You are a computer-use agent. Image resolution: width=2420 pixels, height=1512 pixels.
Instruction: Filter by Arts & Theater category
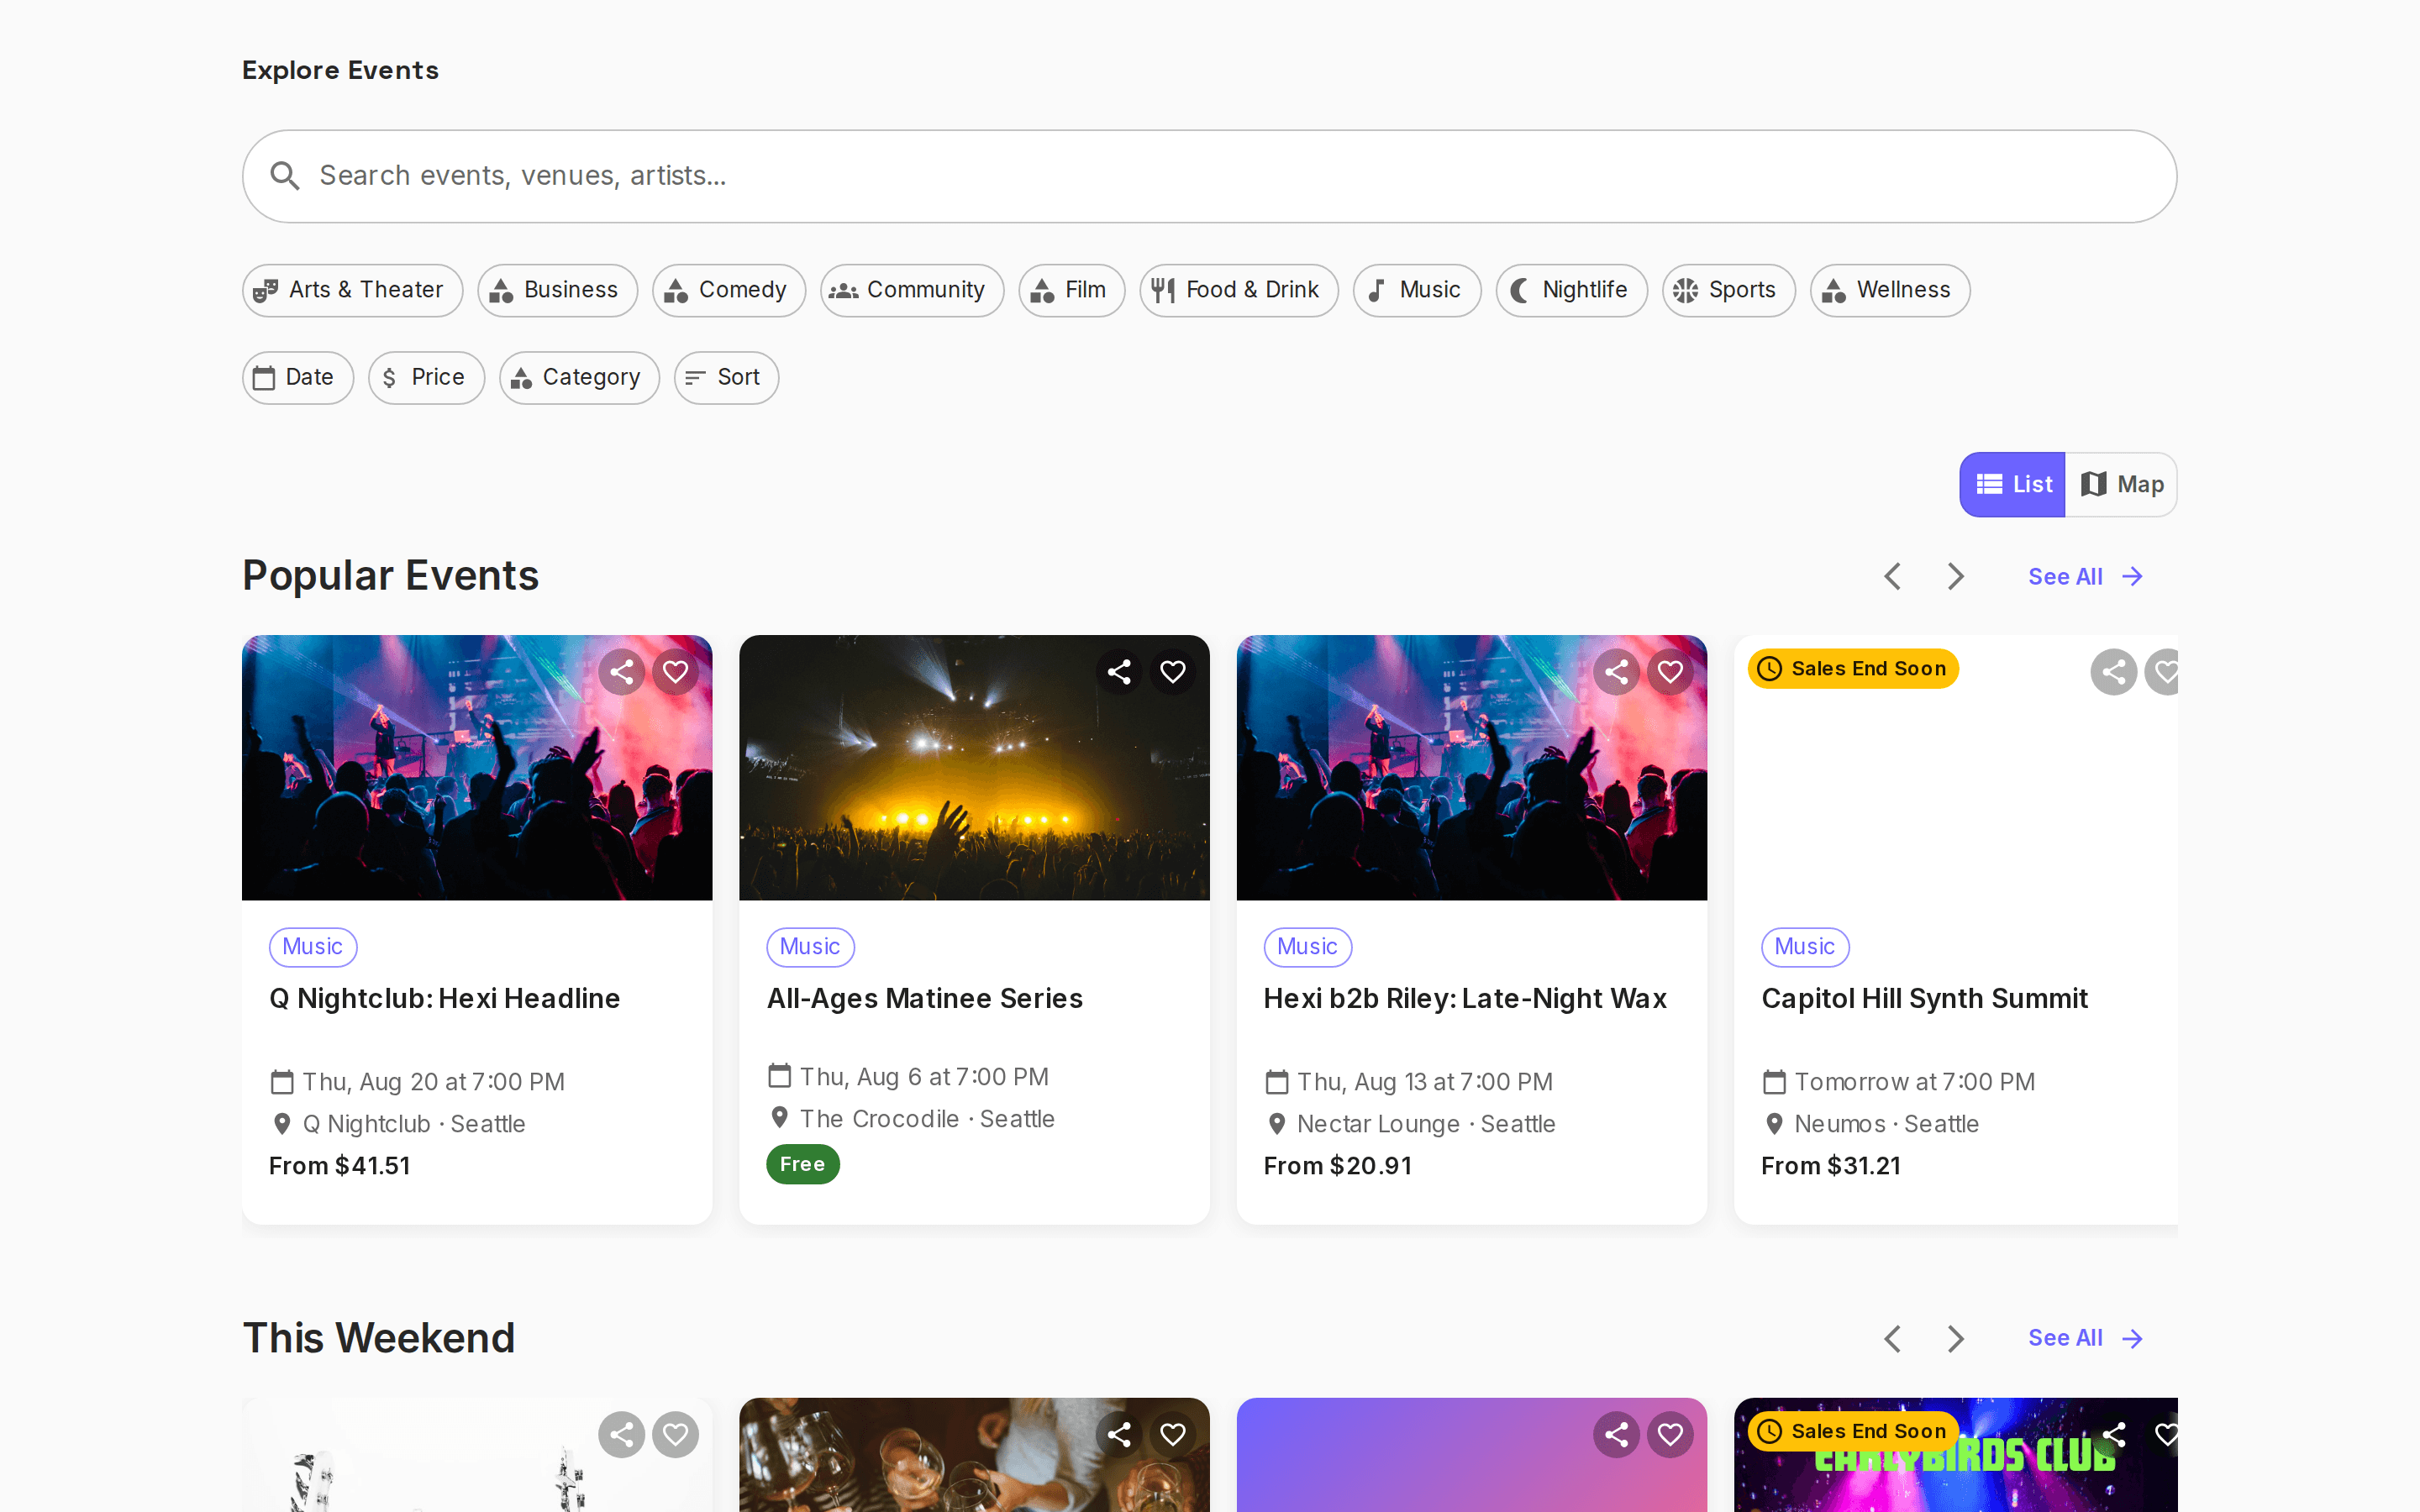click(x=352, y=290)
